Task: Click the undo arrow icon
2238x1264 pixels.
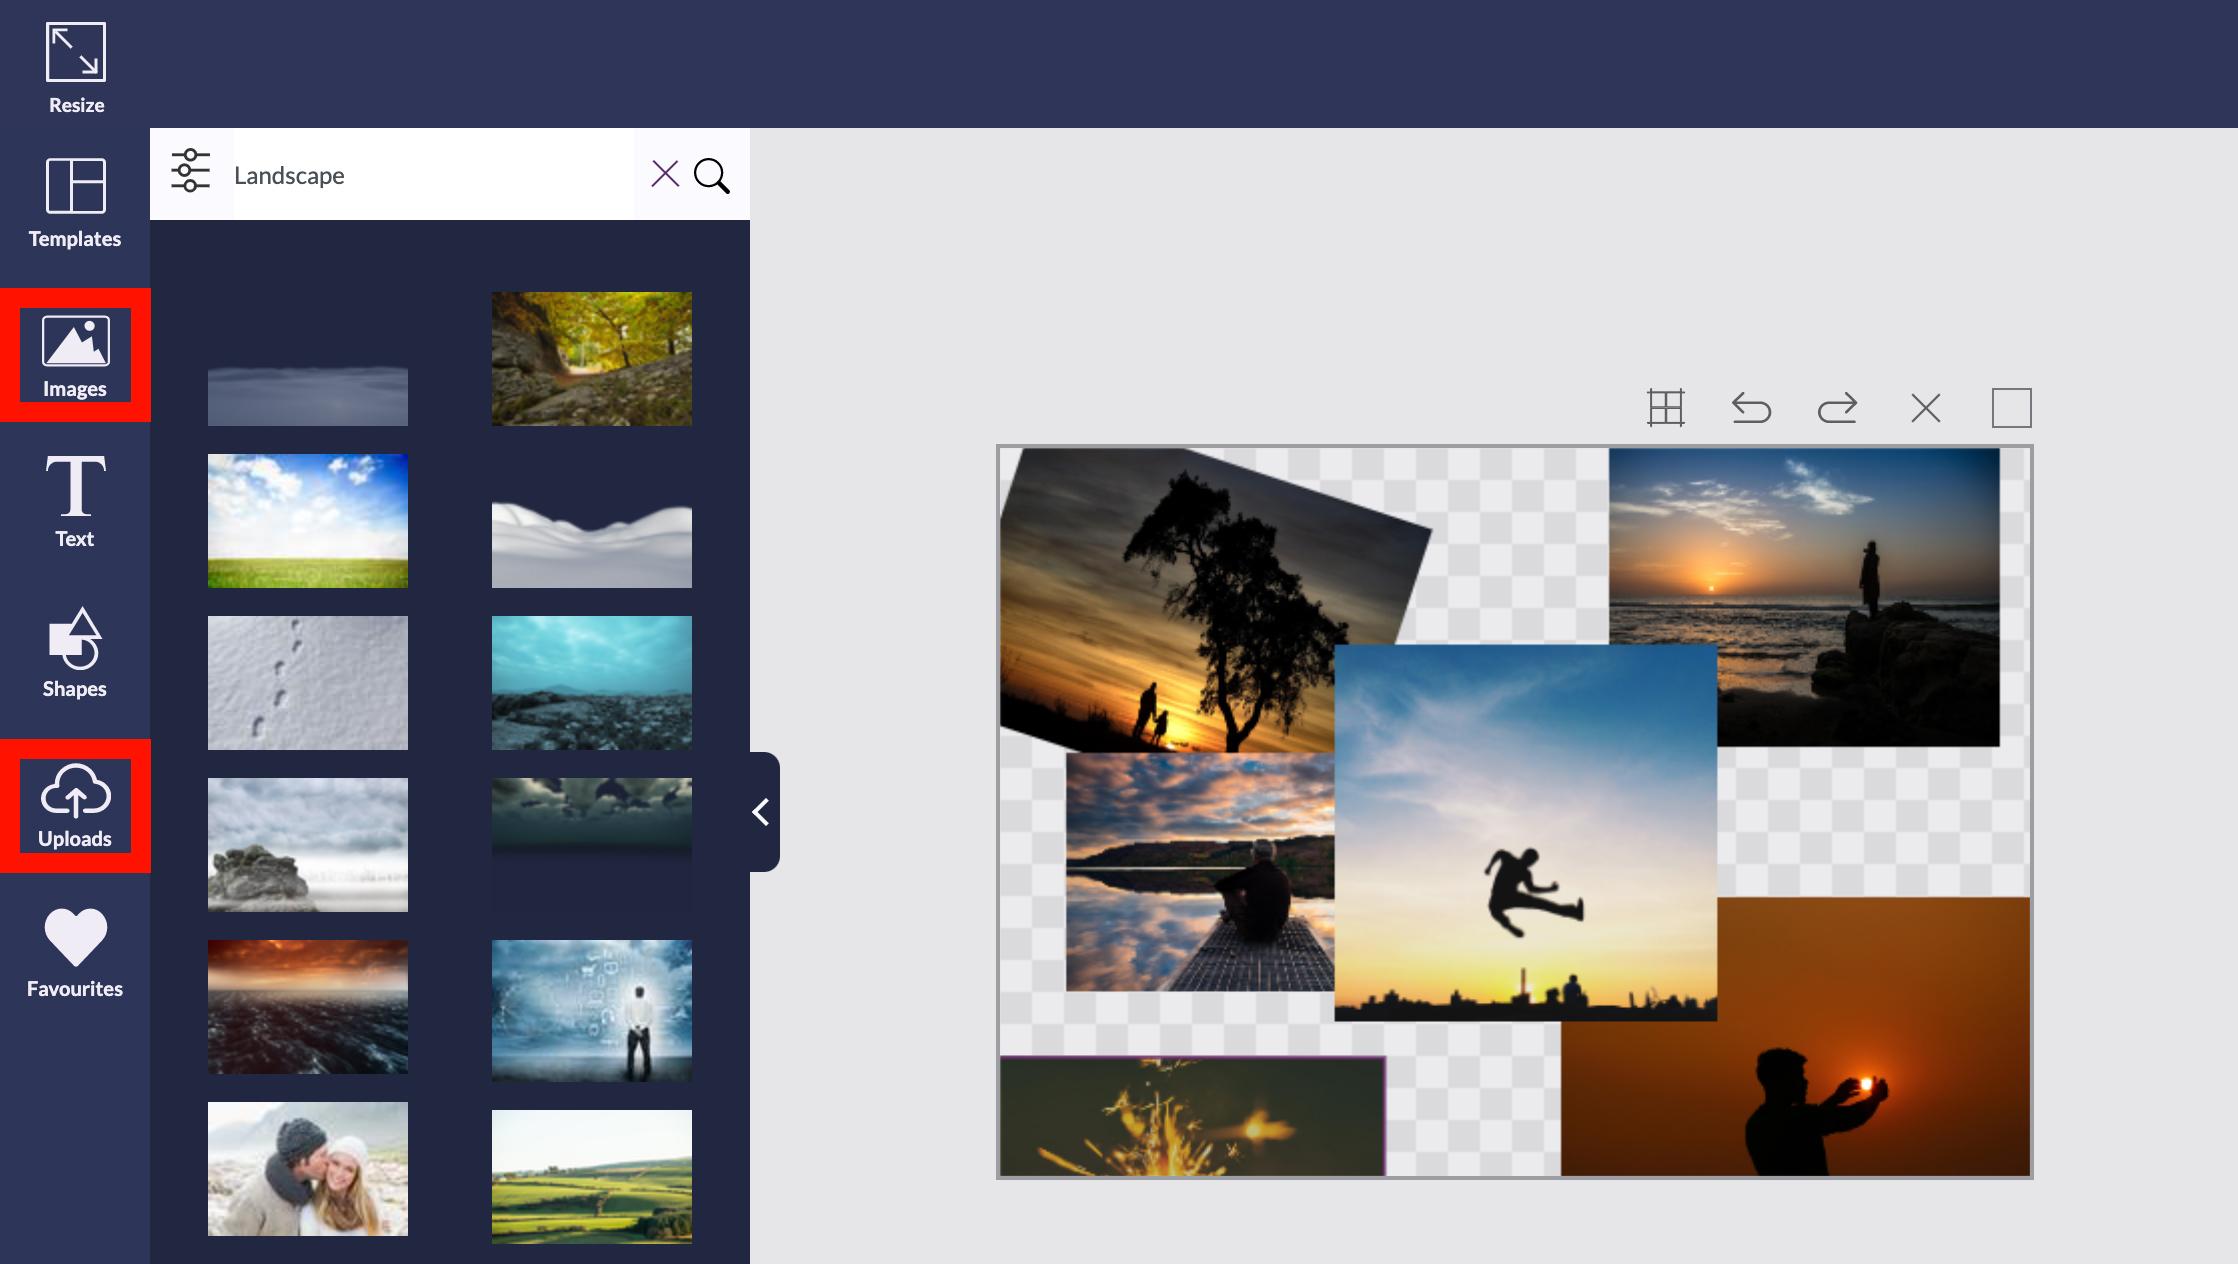Action: (x=1751, y=407)
